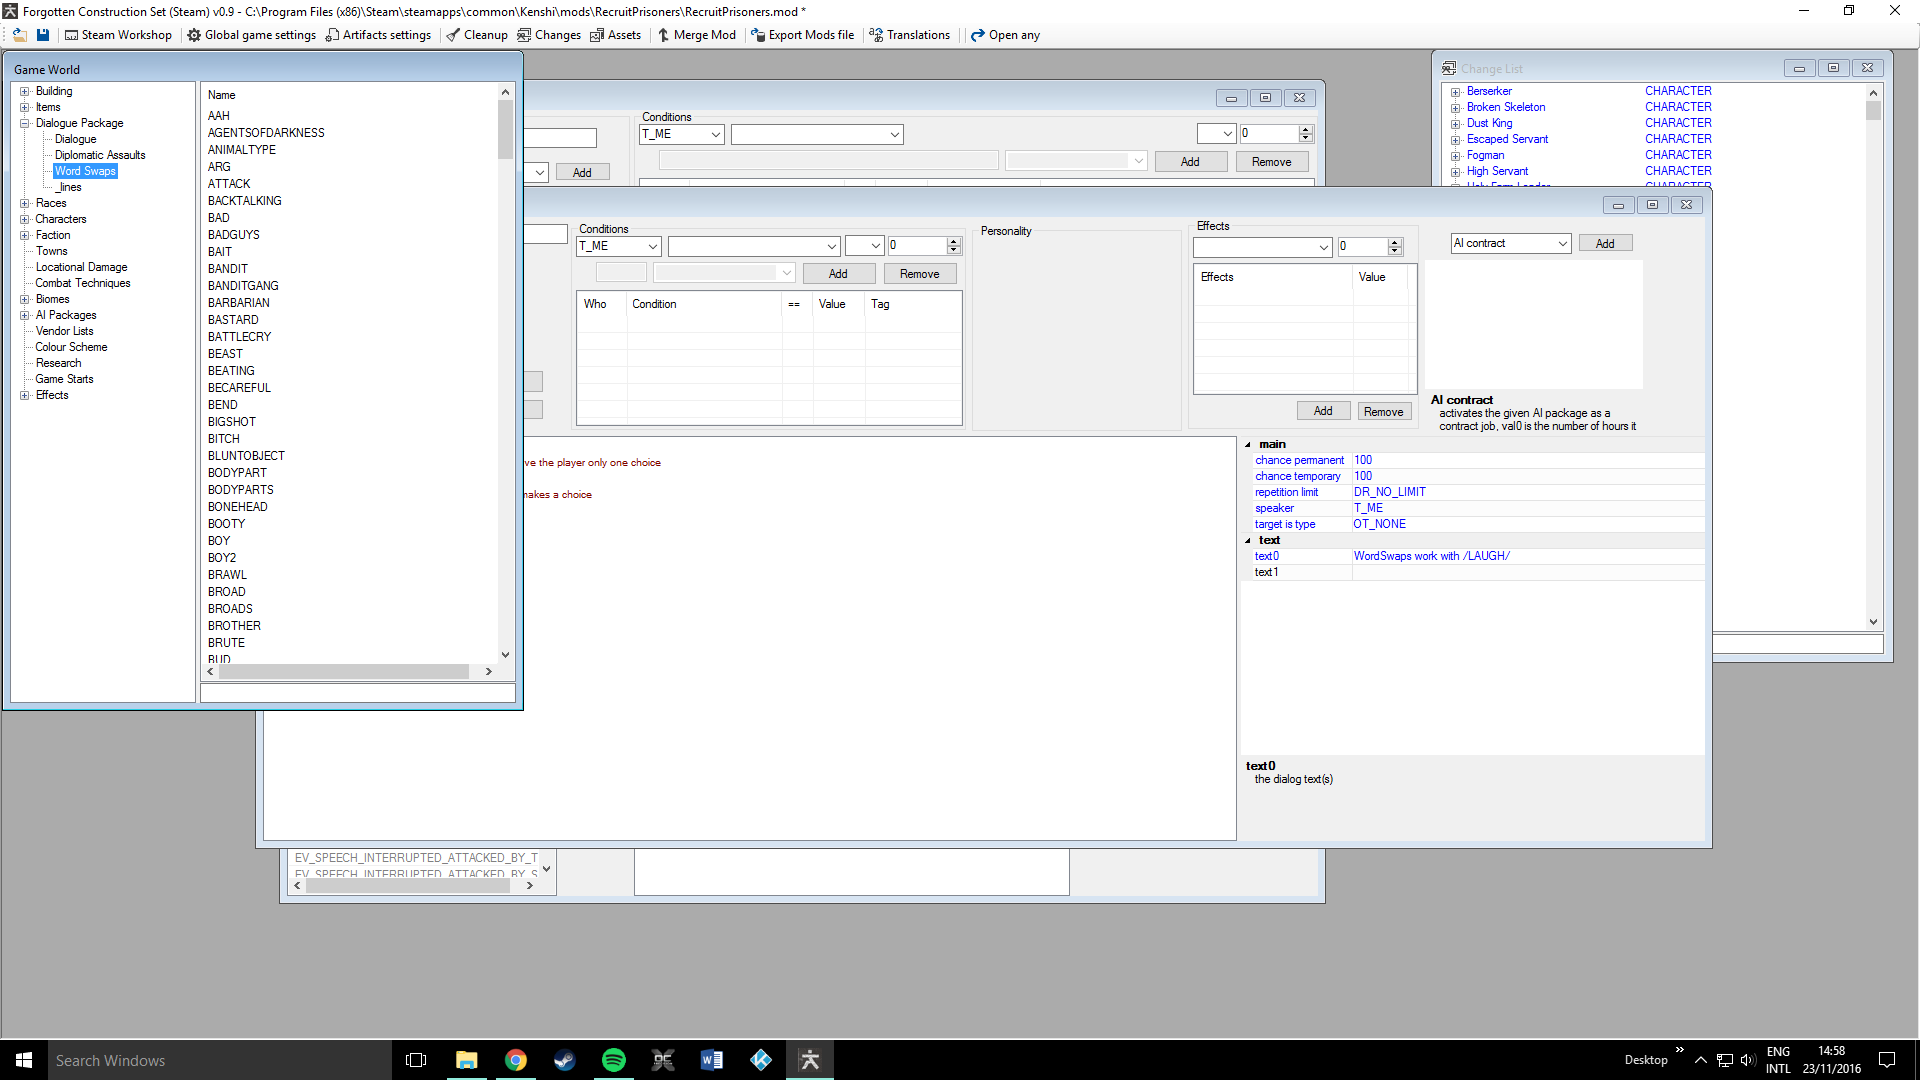
Task: Open Global game settings
Action: click(251, 35)
